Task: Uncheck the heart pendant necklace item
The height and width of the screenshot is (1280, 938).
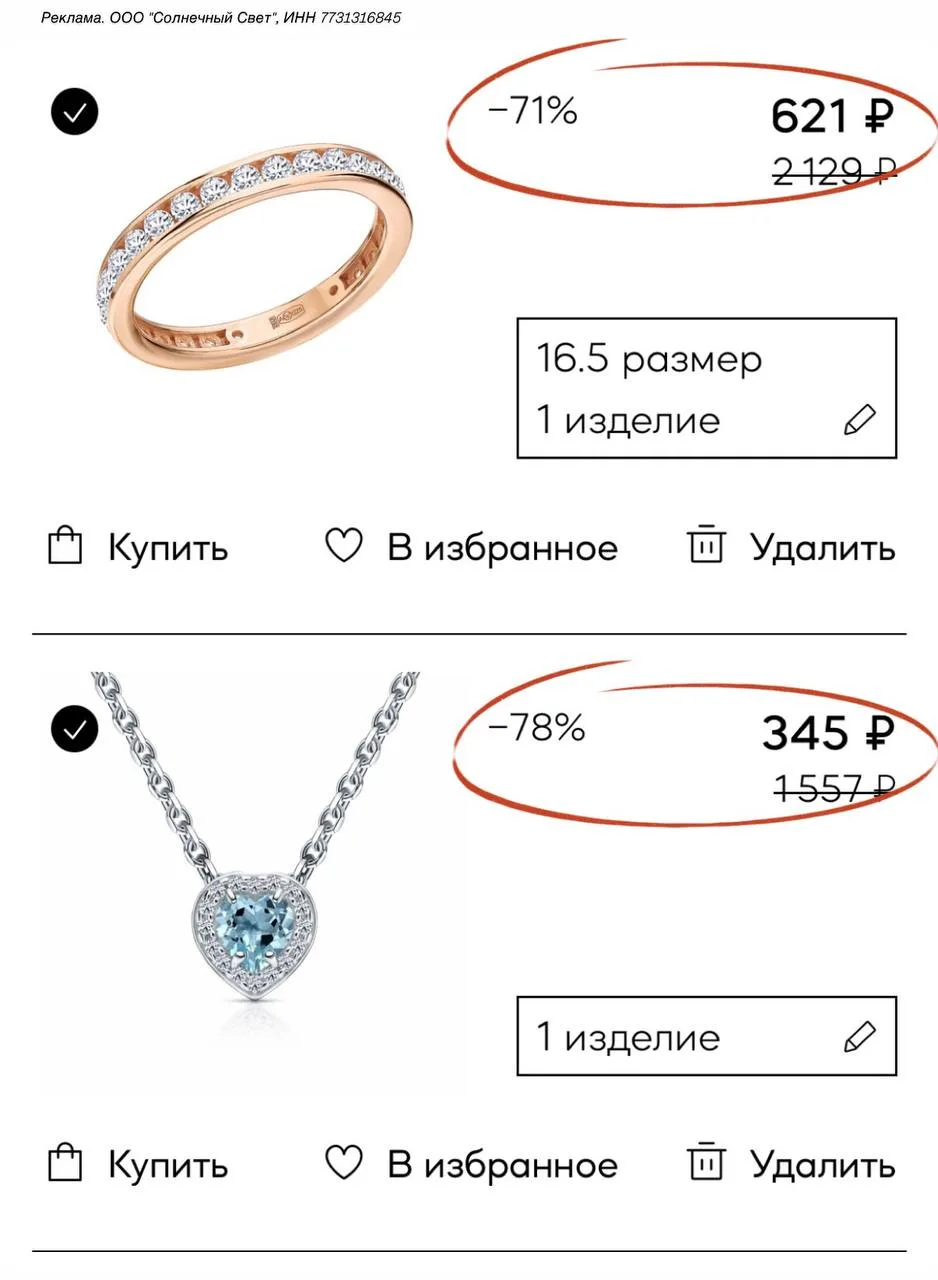Action: pyautogui.click(x=75, y=729)
